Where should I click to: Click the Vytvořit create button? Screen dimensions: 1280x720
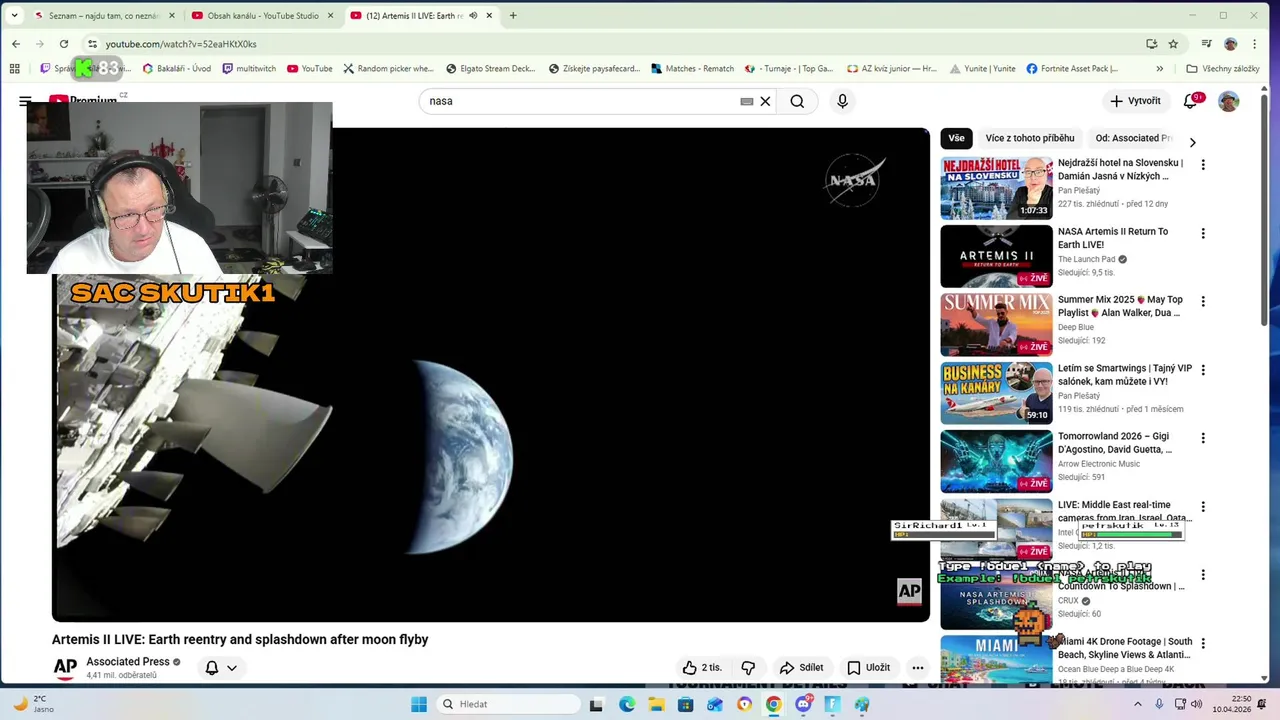pyautogui.click(x=1135, y=101)
